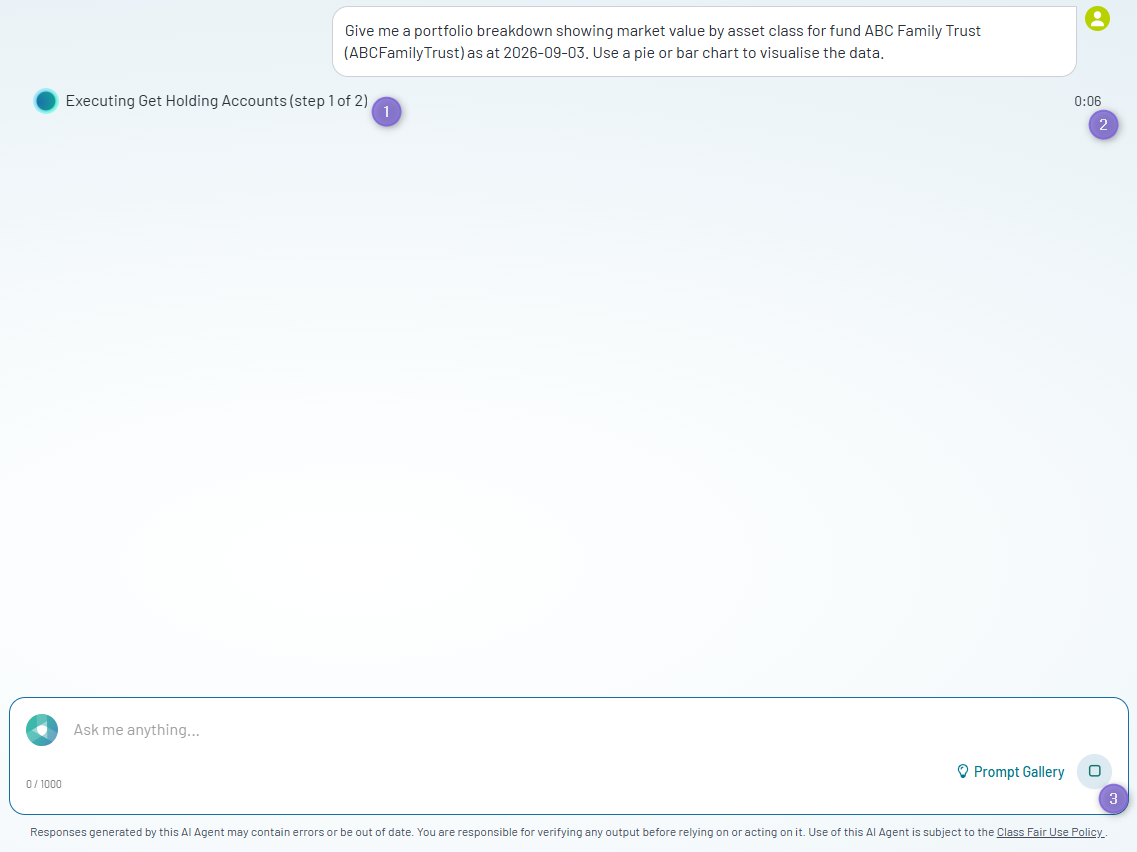Click the 0 / 1000 character counter

click(44, 784)
